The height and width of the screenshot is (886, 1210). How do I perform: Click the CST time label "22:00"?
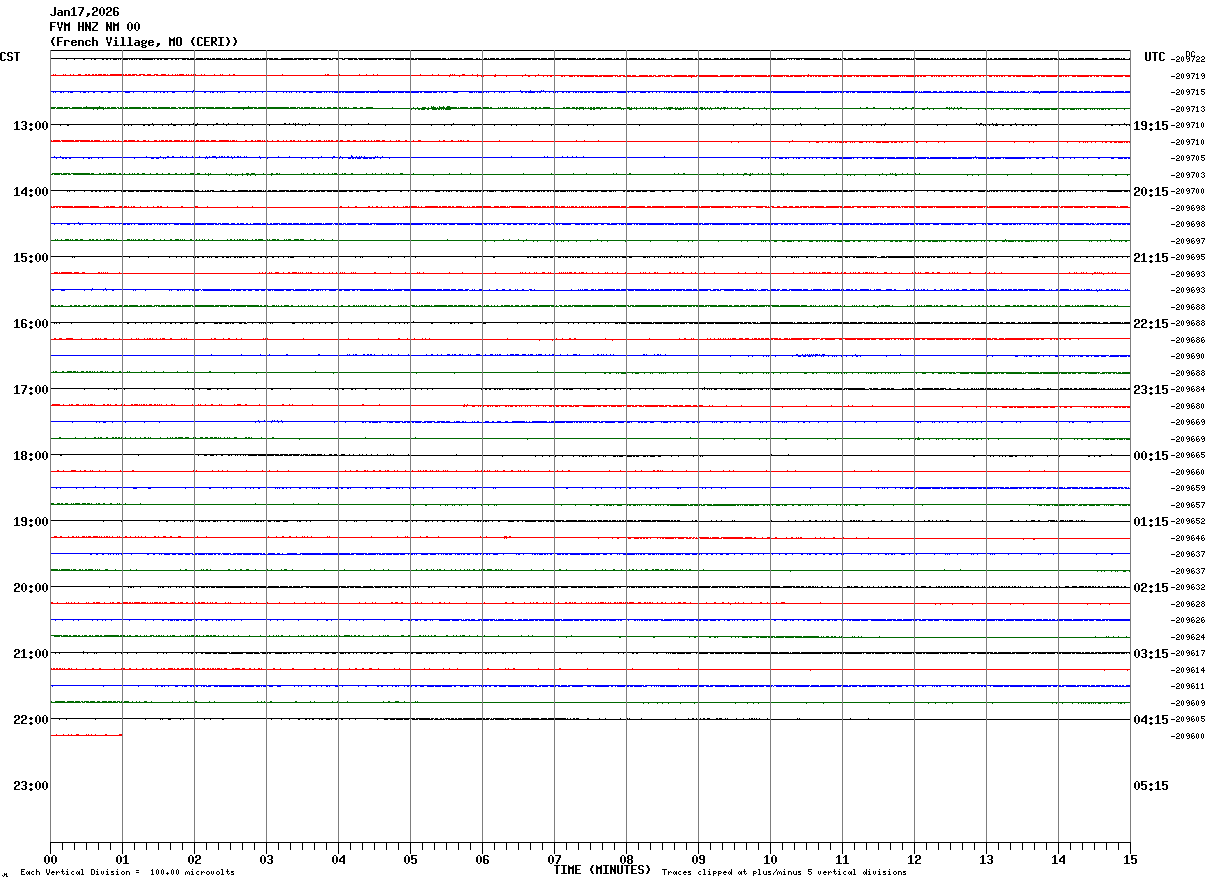(x=30, y=719)
